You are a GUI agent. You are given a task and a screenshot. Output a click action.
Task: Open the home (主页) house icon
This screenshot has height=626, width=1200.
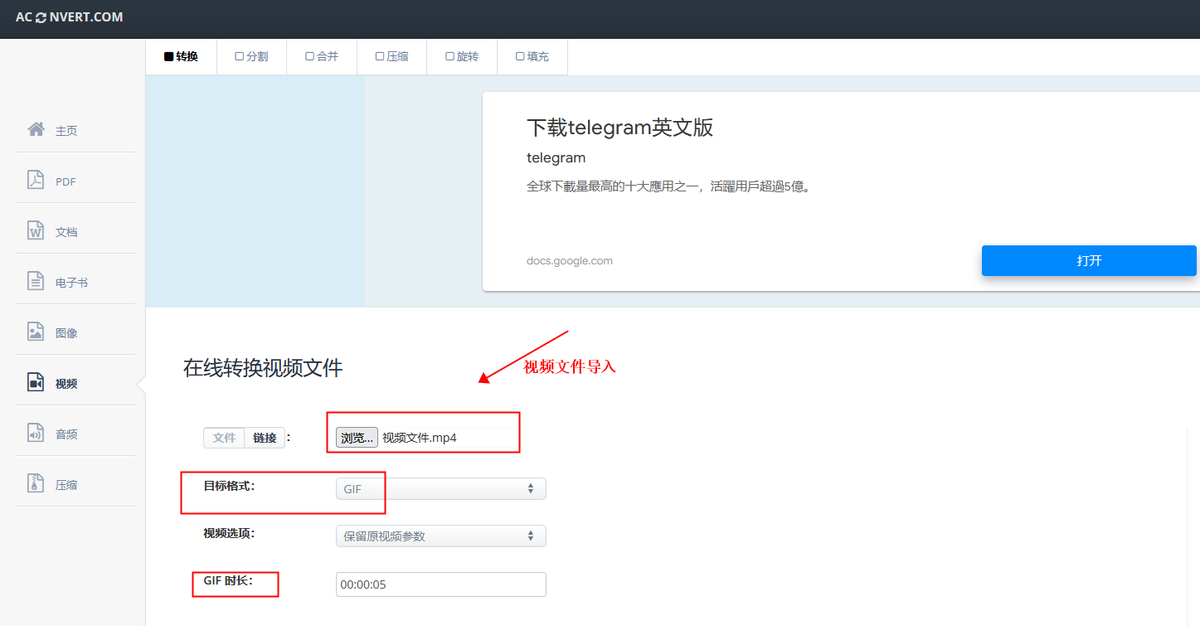(x=36, y=130)
